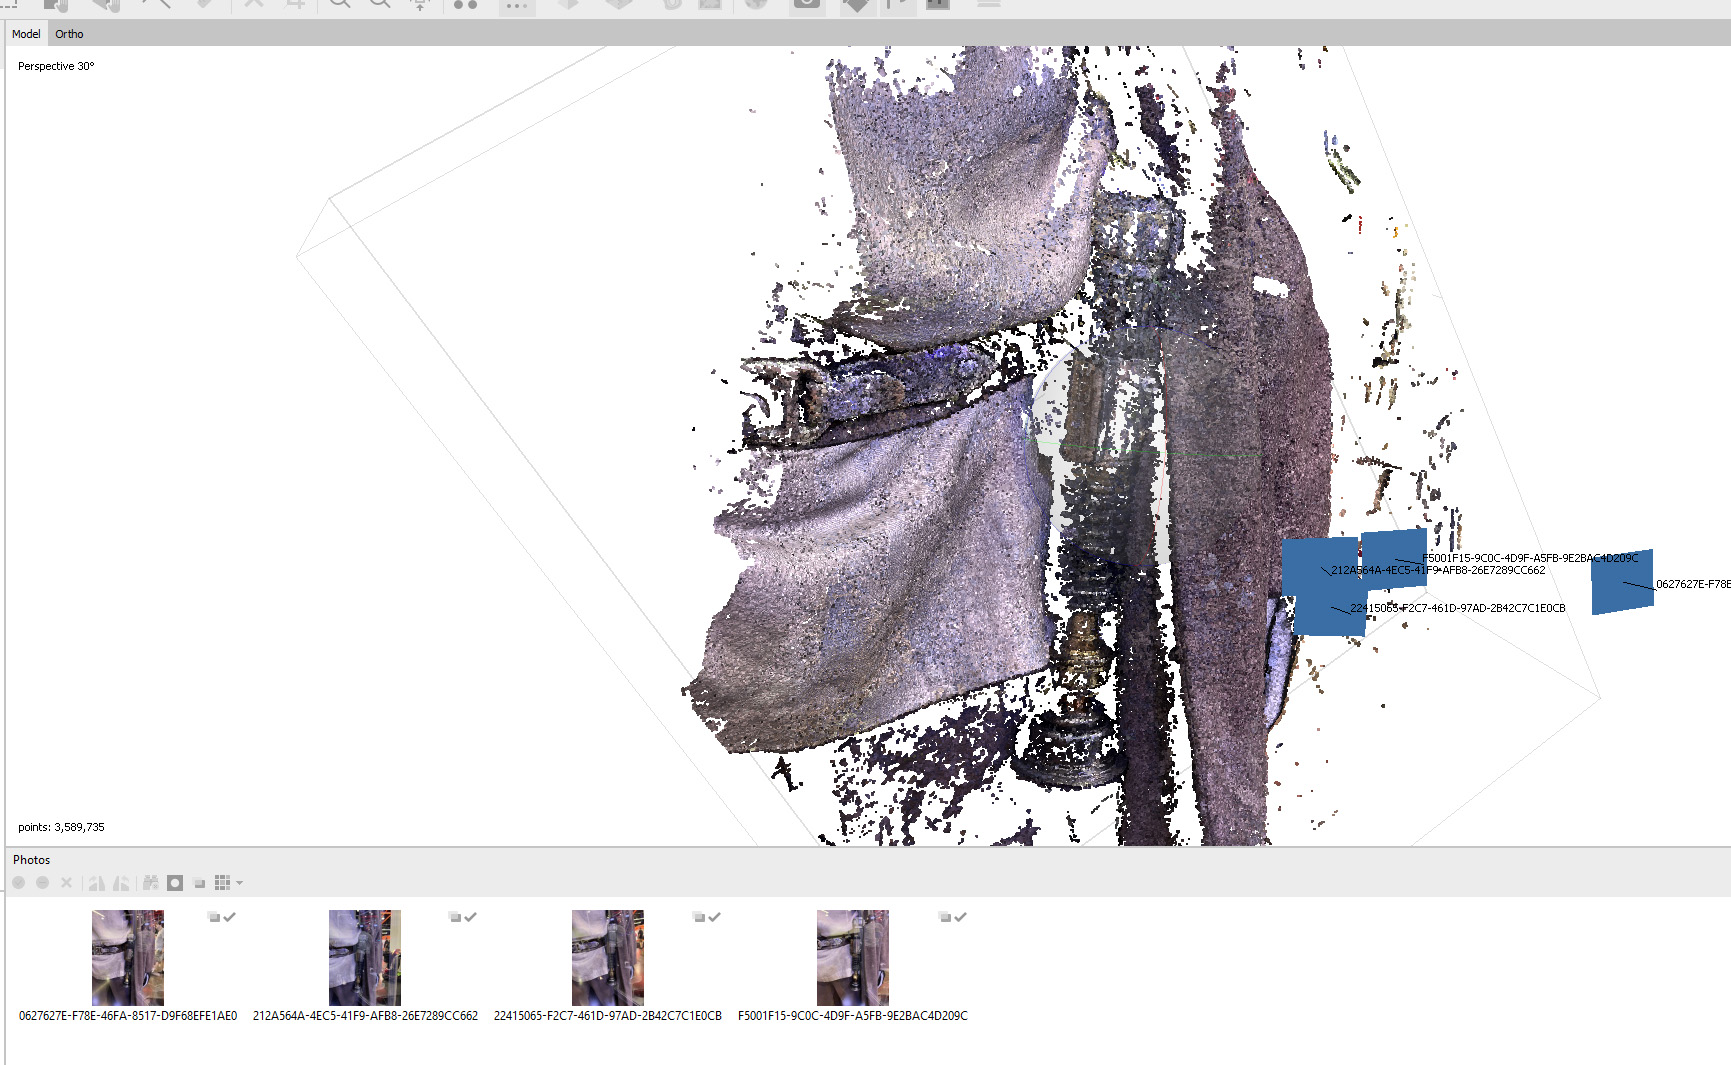Click the filename label 22415065-F2C7-461D-97AD-2B42C7C1E0CB
The image size is (1731, 1065).
[x=608, y=1016]
